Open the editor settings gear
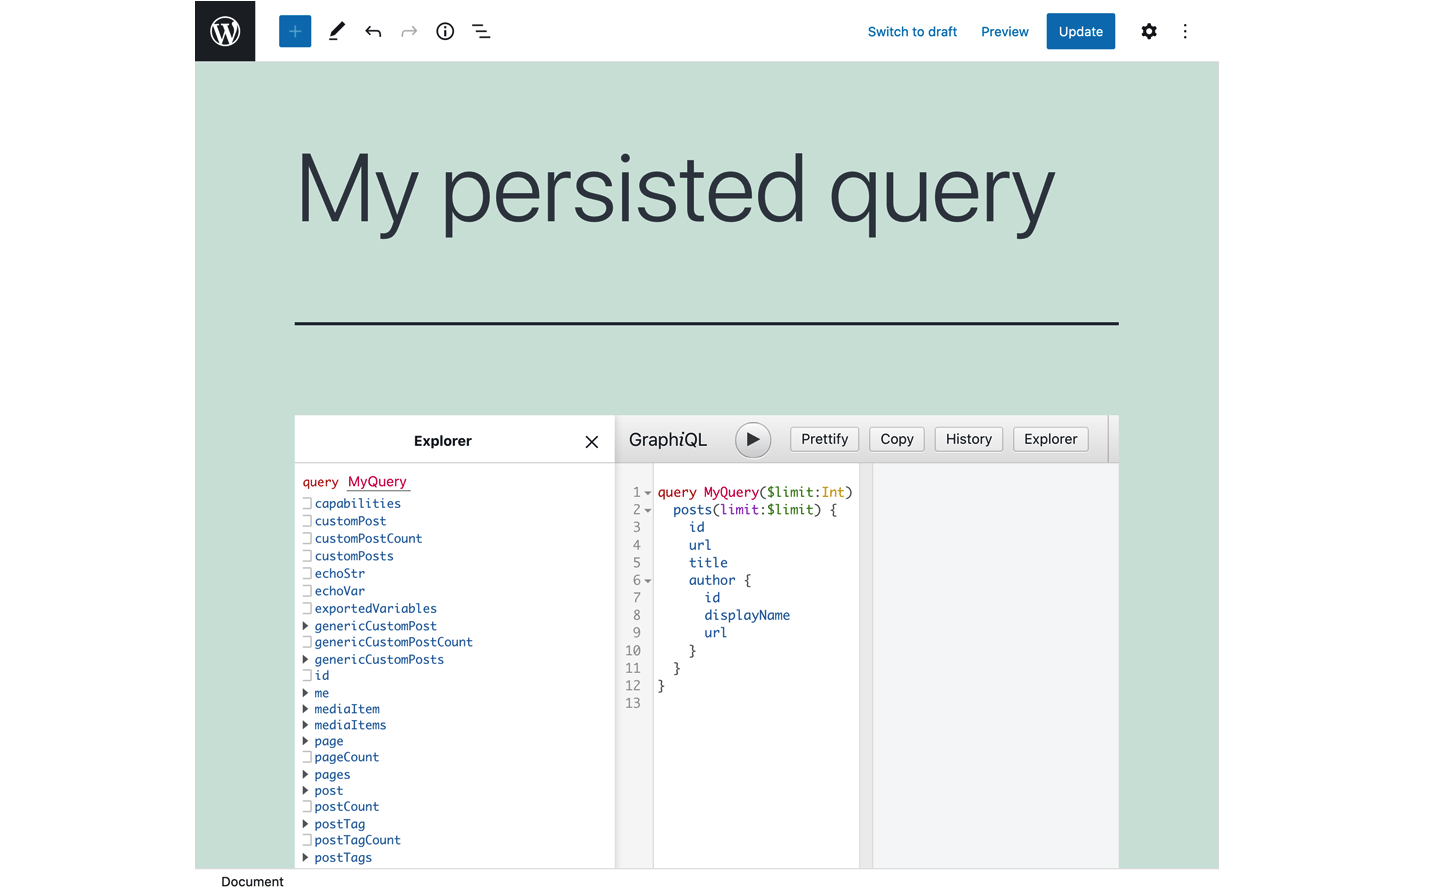This screenshot has height=893, width=1449. click(x=1148, y=31)
